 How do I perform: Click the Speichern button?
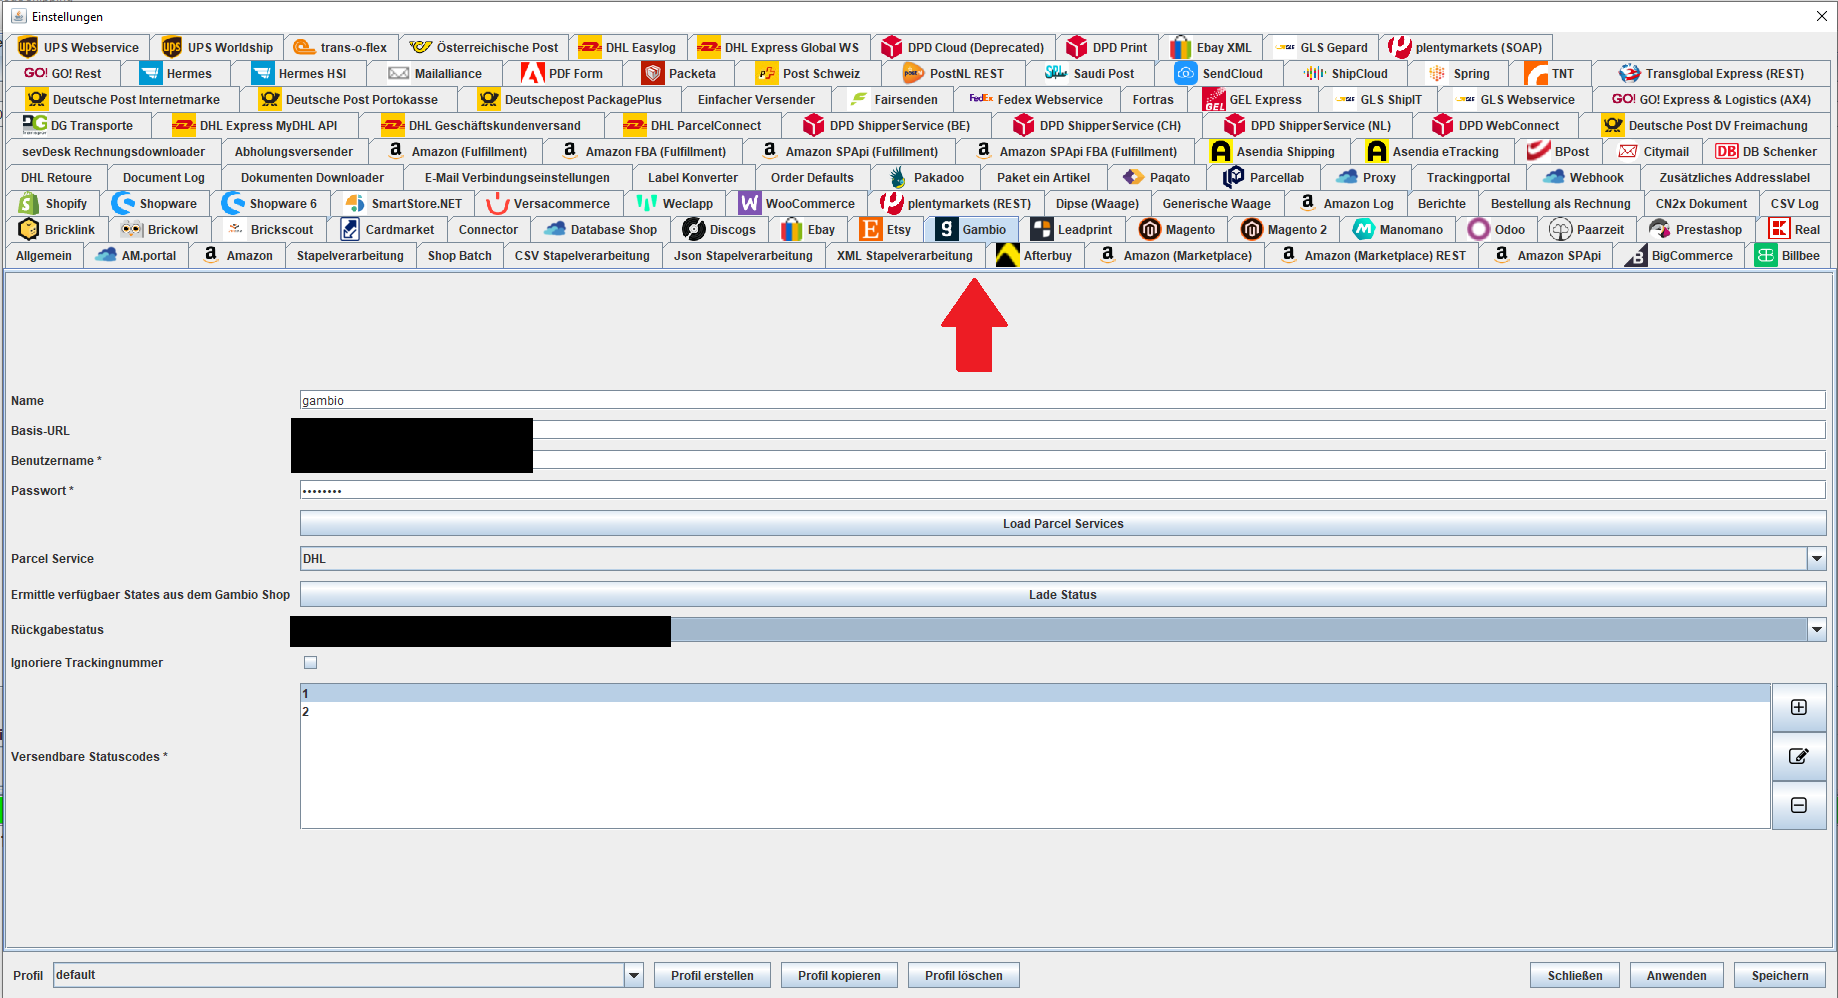(x=1780, y=975)
